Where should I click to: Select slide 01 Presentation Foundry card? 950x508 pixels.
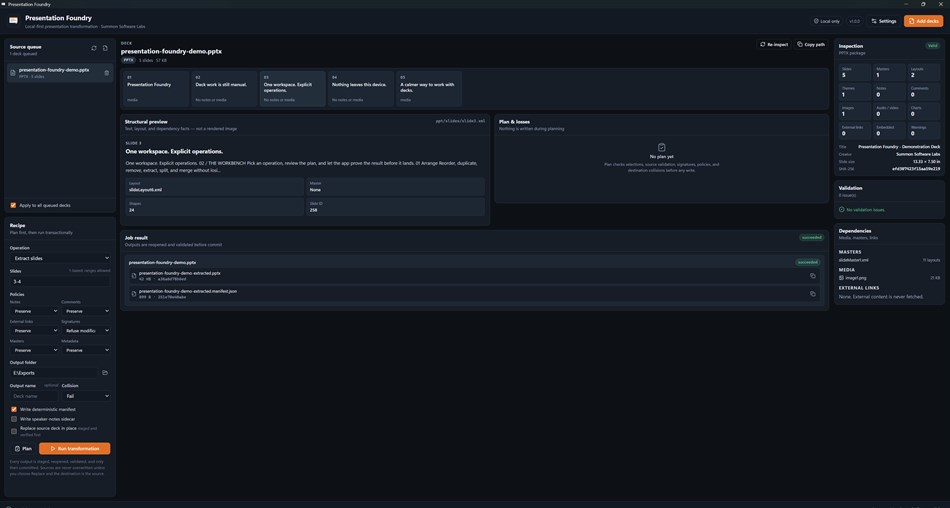tap(156, 89)
